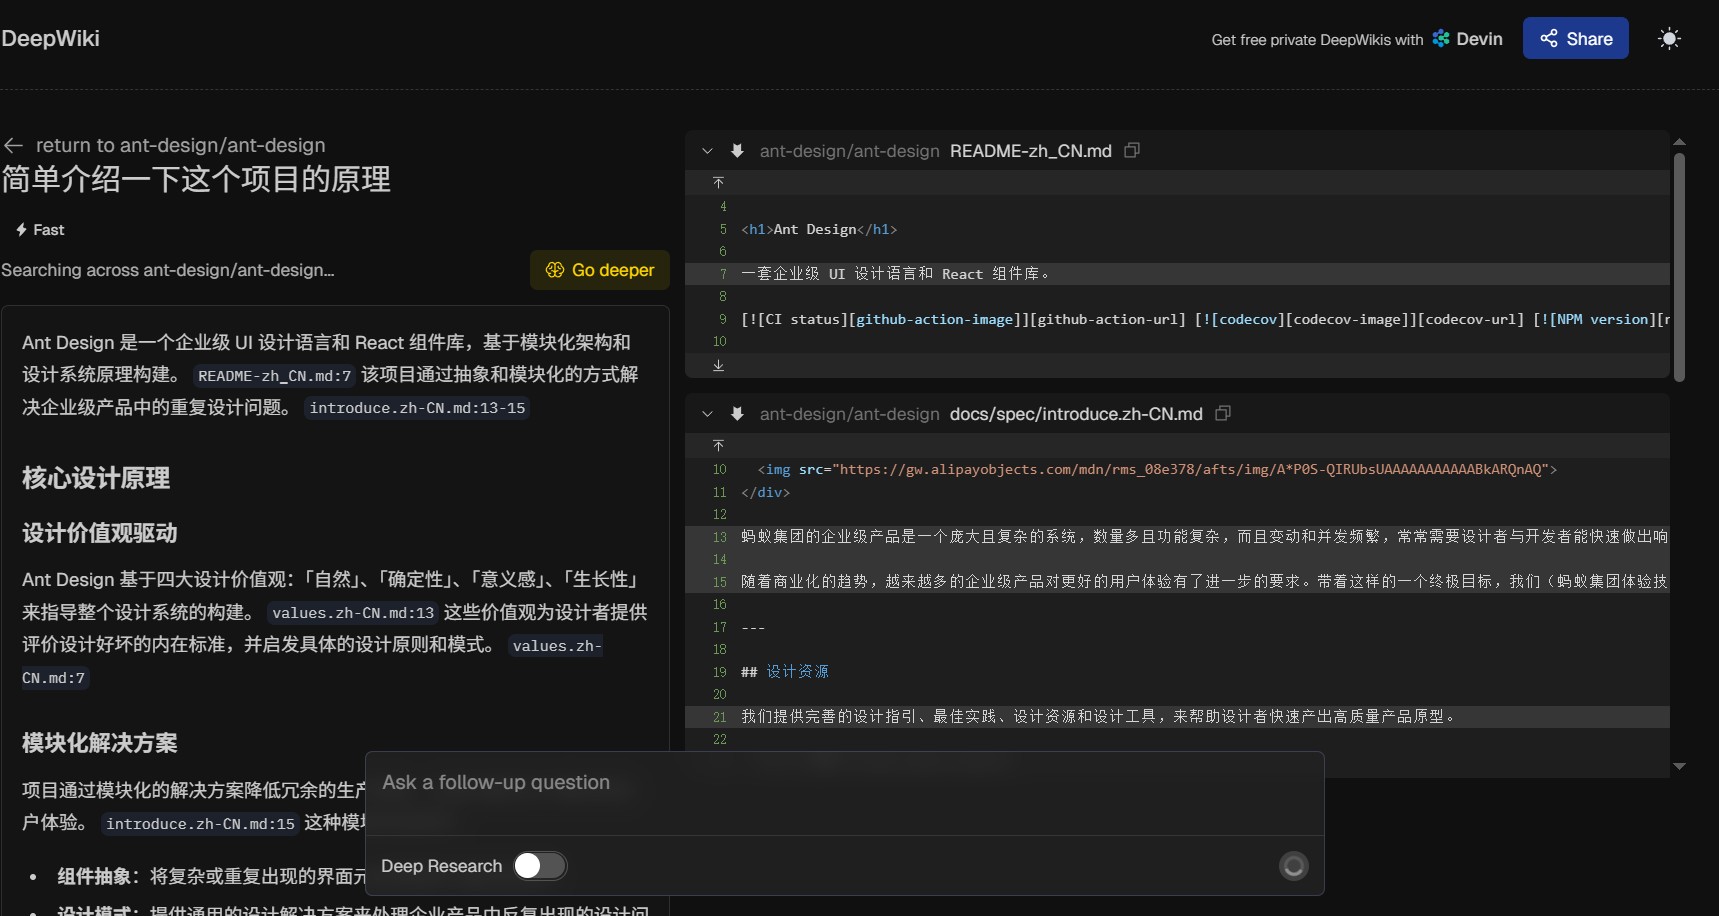The image size is (1719, 916).
Task: Click highlighted line 7 in README code
Action: [1177, 274]
